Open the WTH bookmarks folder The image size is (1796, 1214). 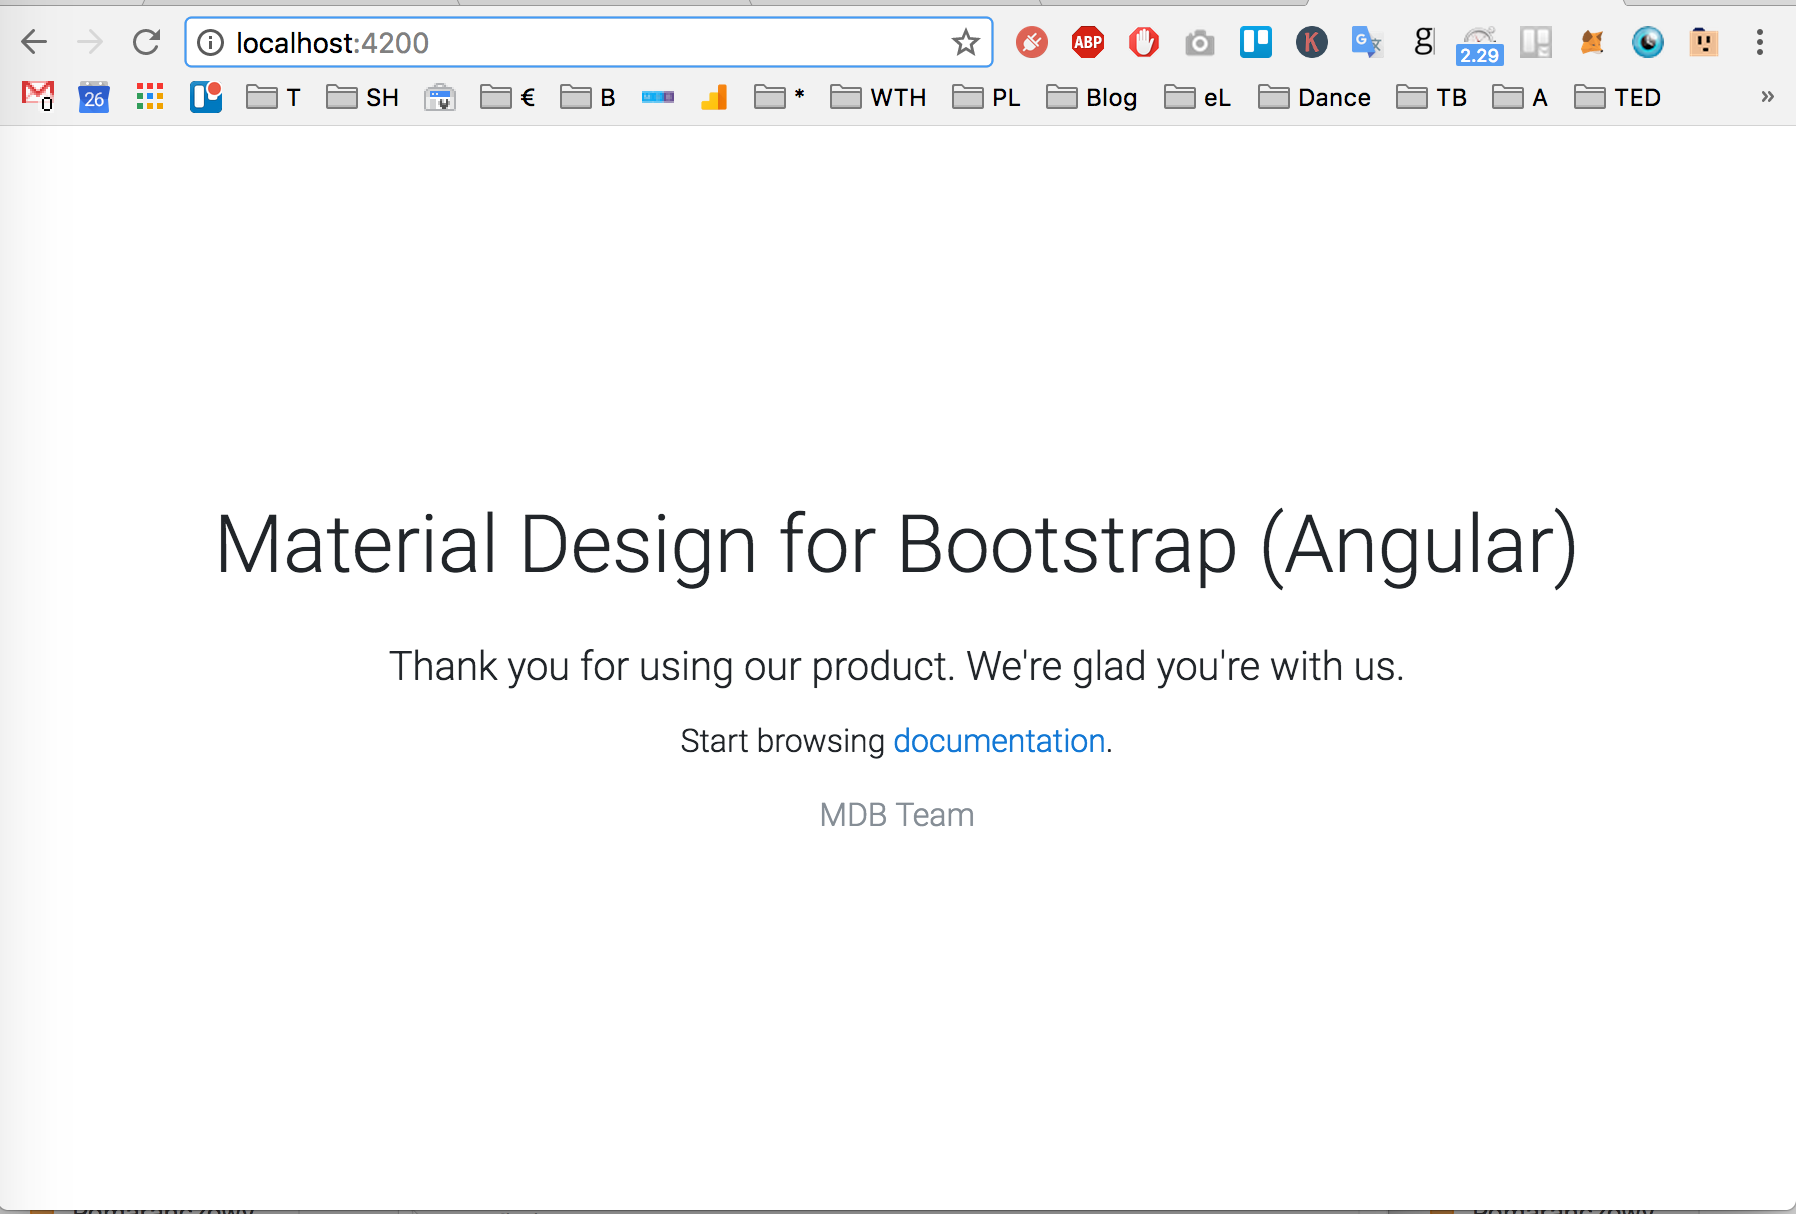pyautogui.click(x=878, y=97)
